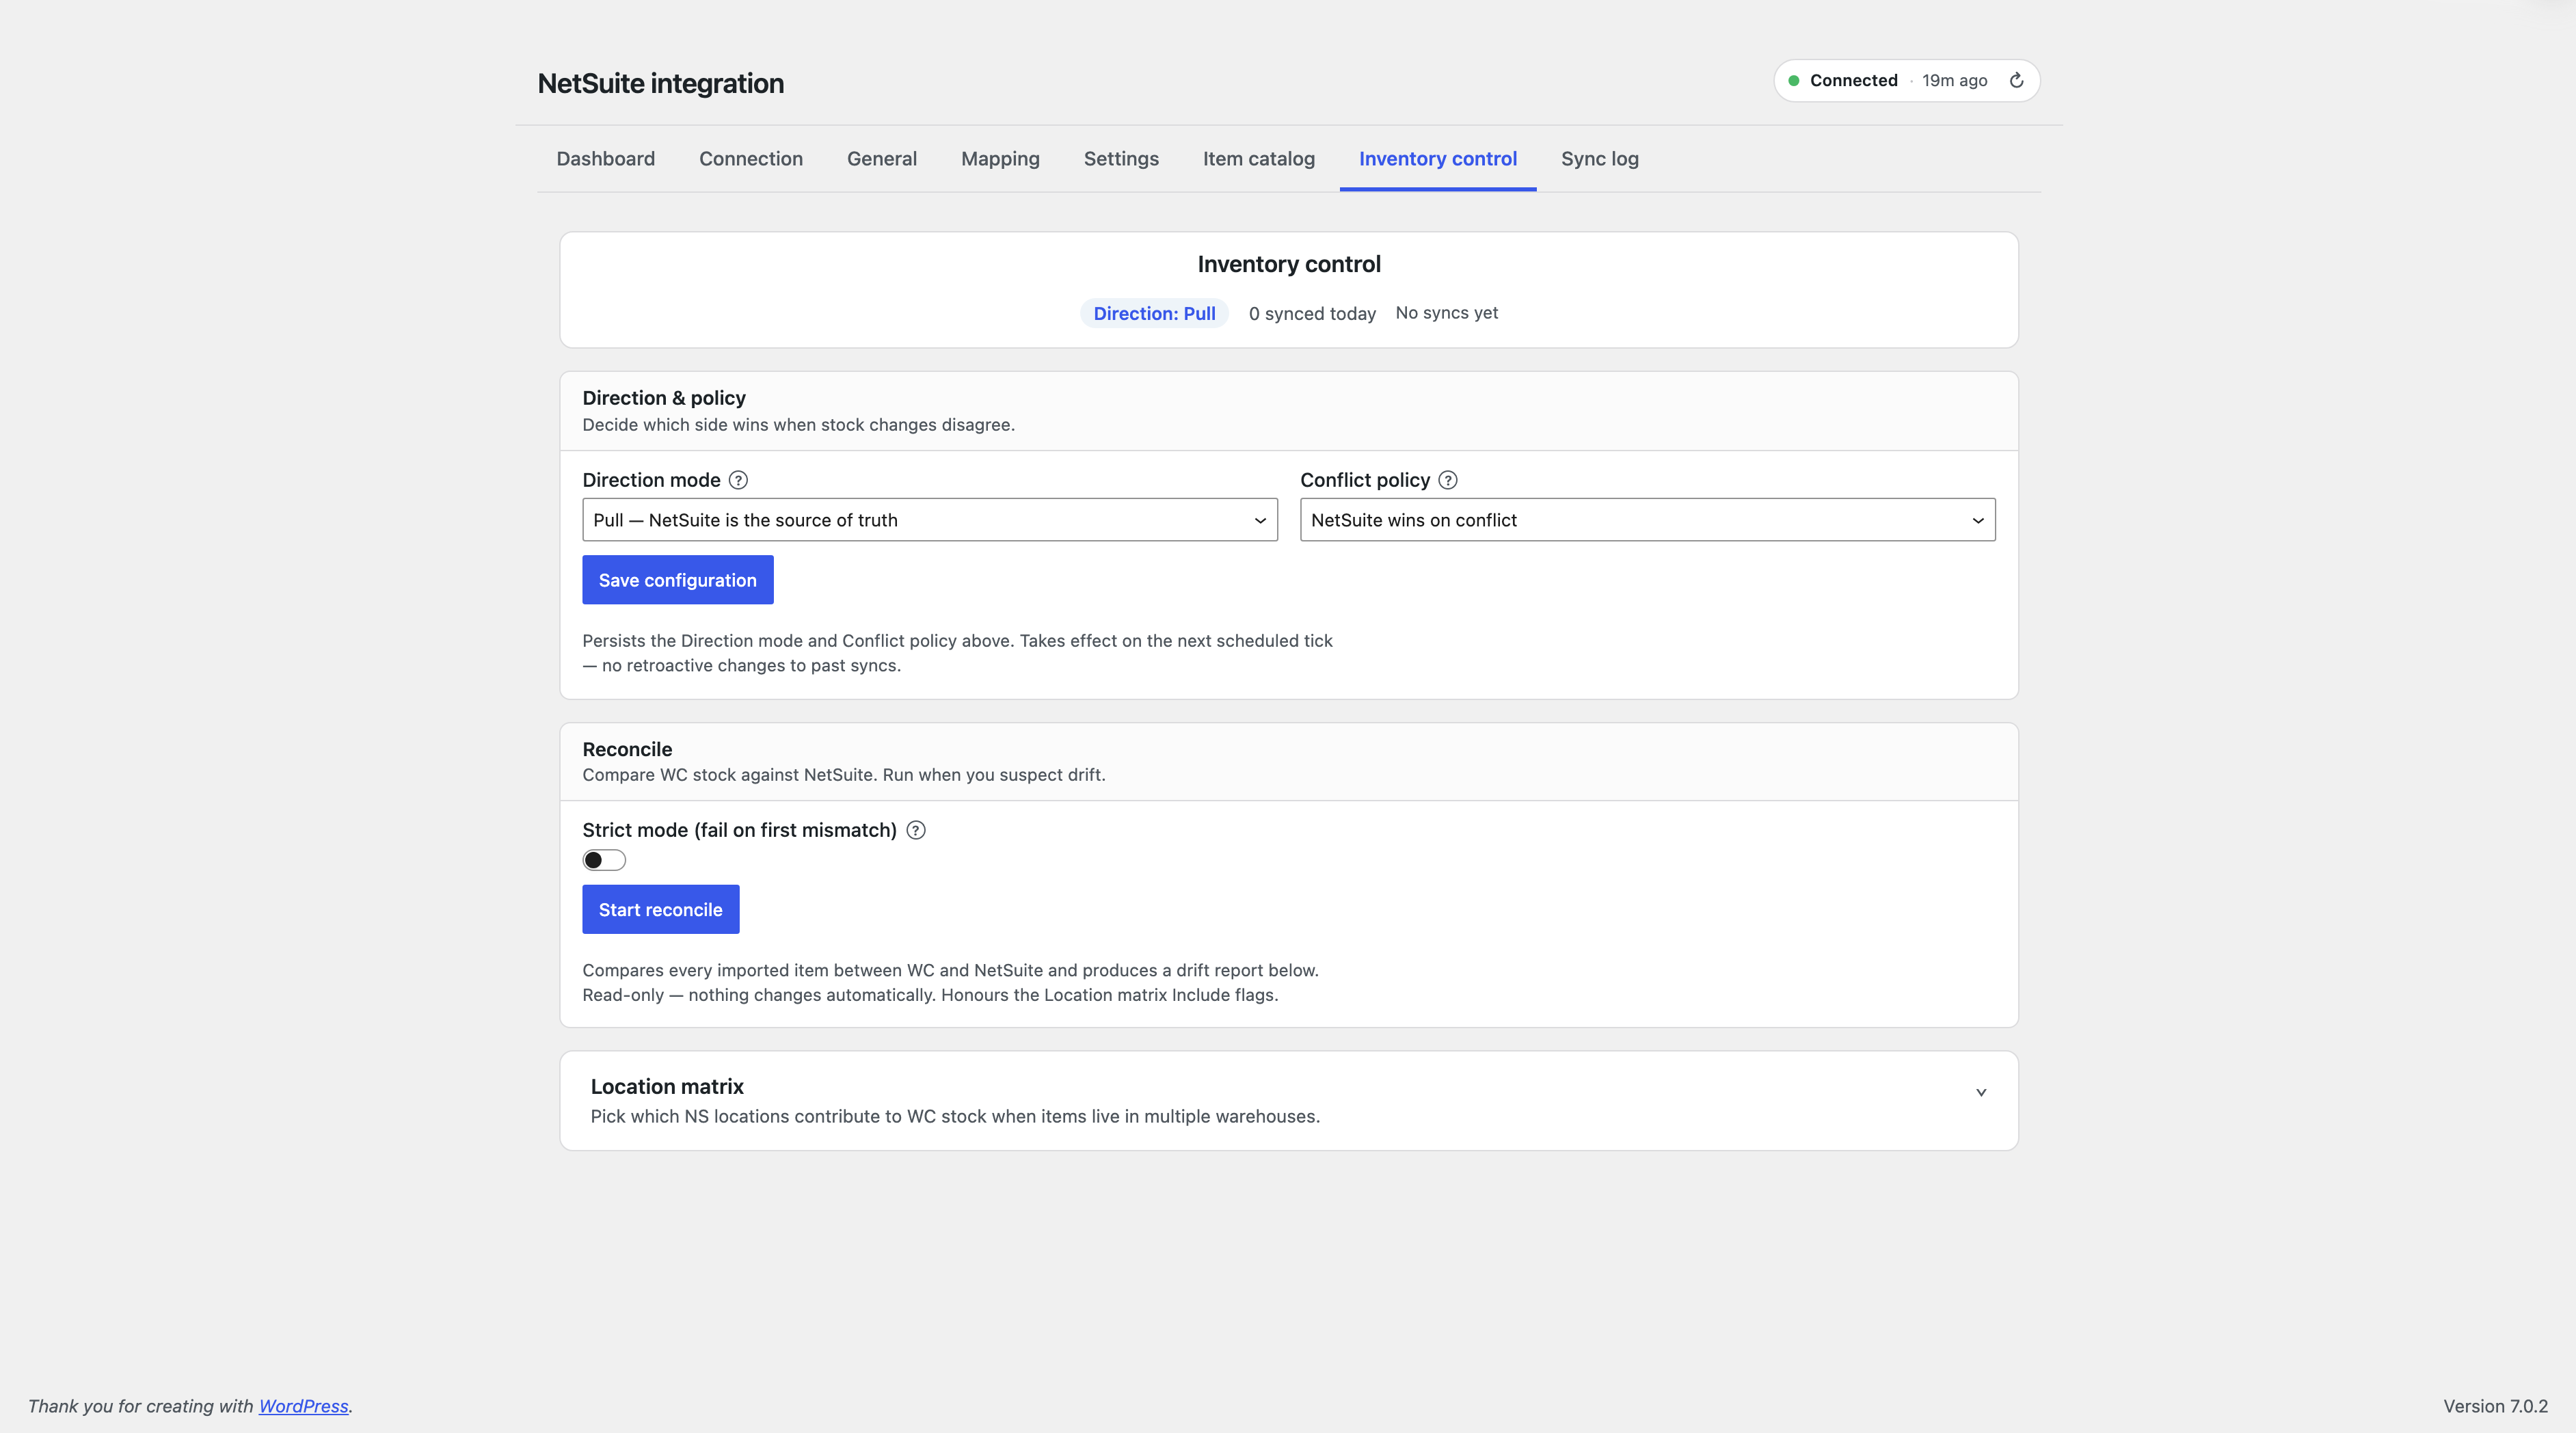Switch to the Dashboard tab
The height and width of the screenshot is (1433, 2576).
coord(605,159)
